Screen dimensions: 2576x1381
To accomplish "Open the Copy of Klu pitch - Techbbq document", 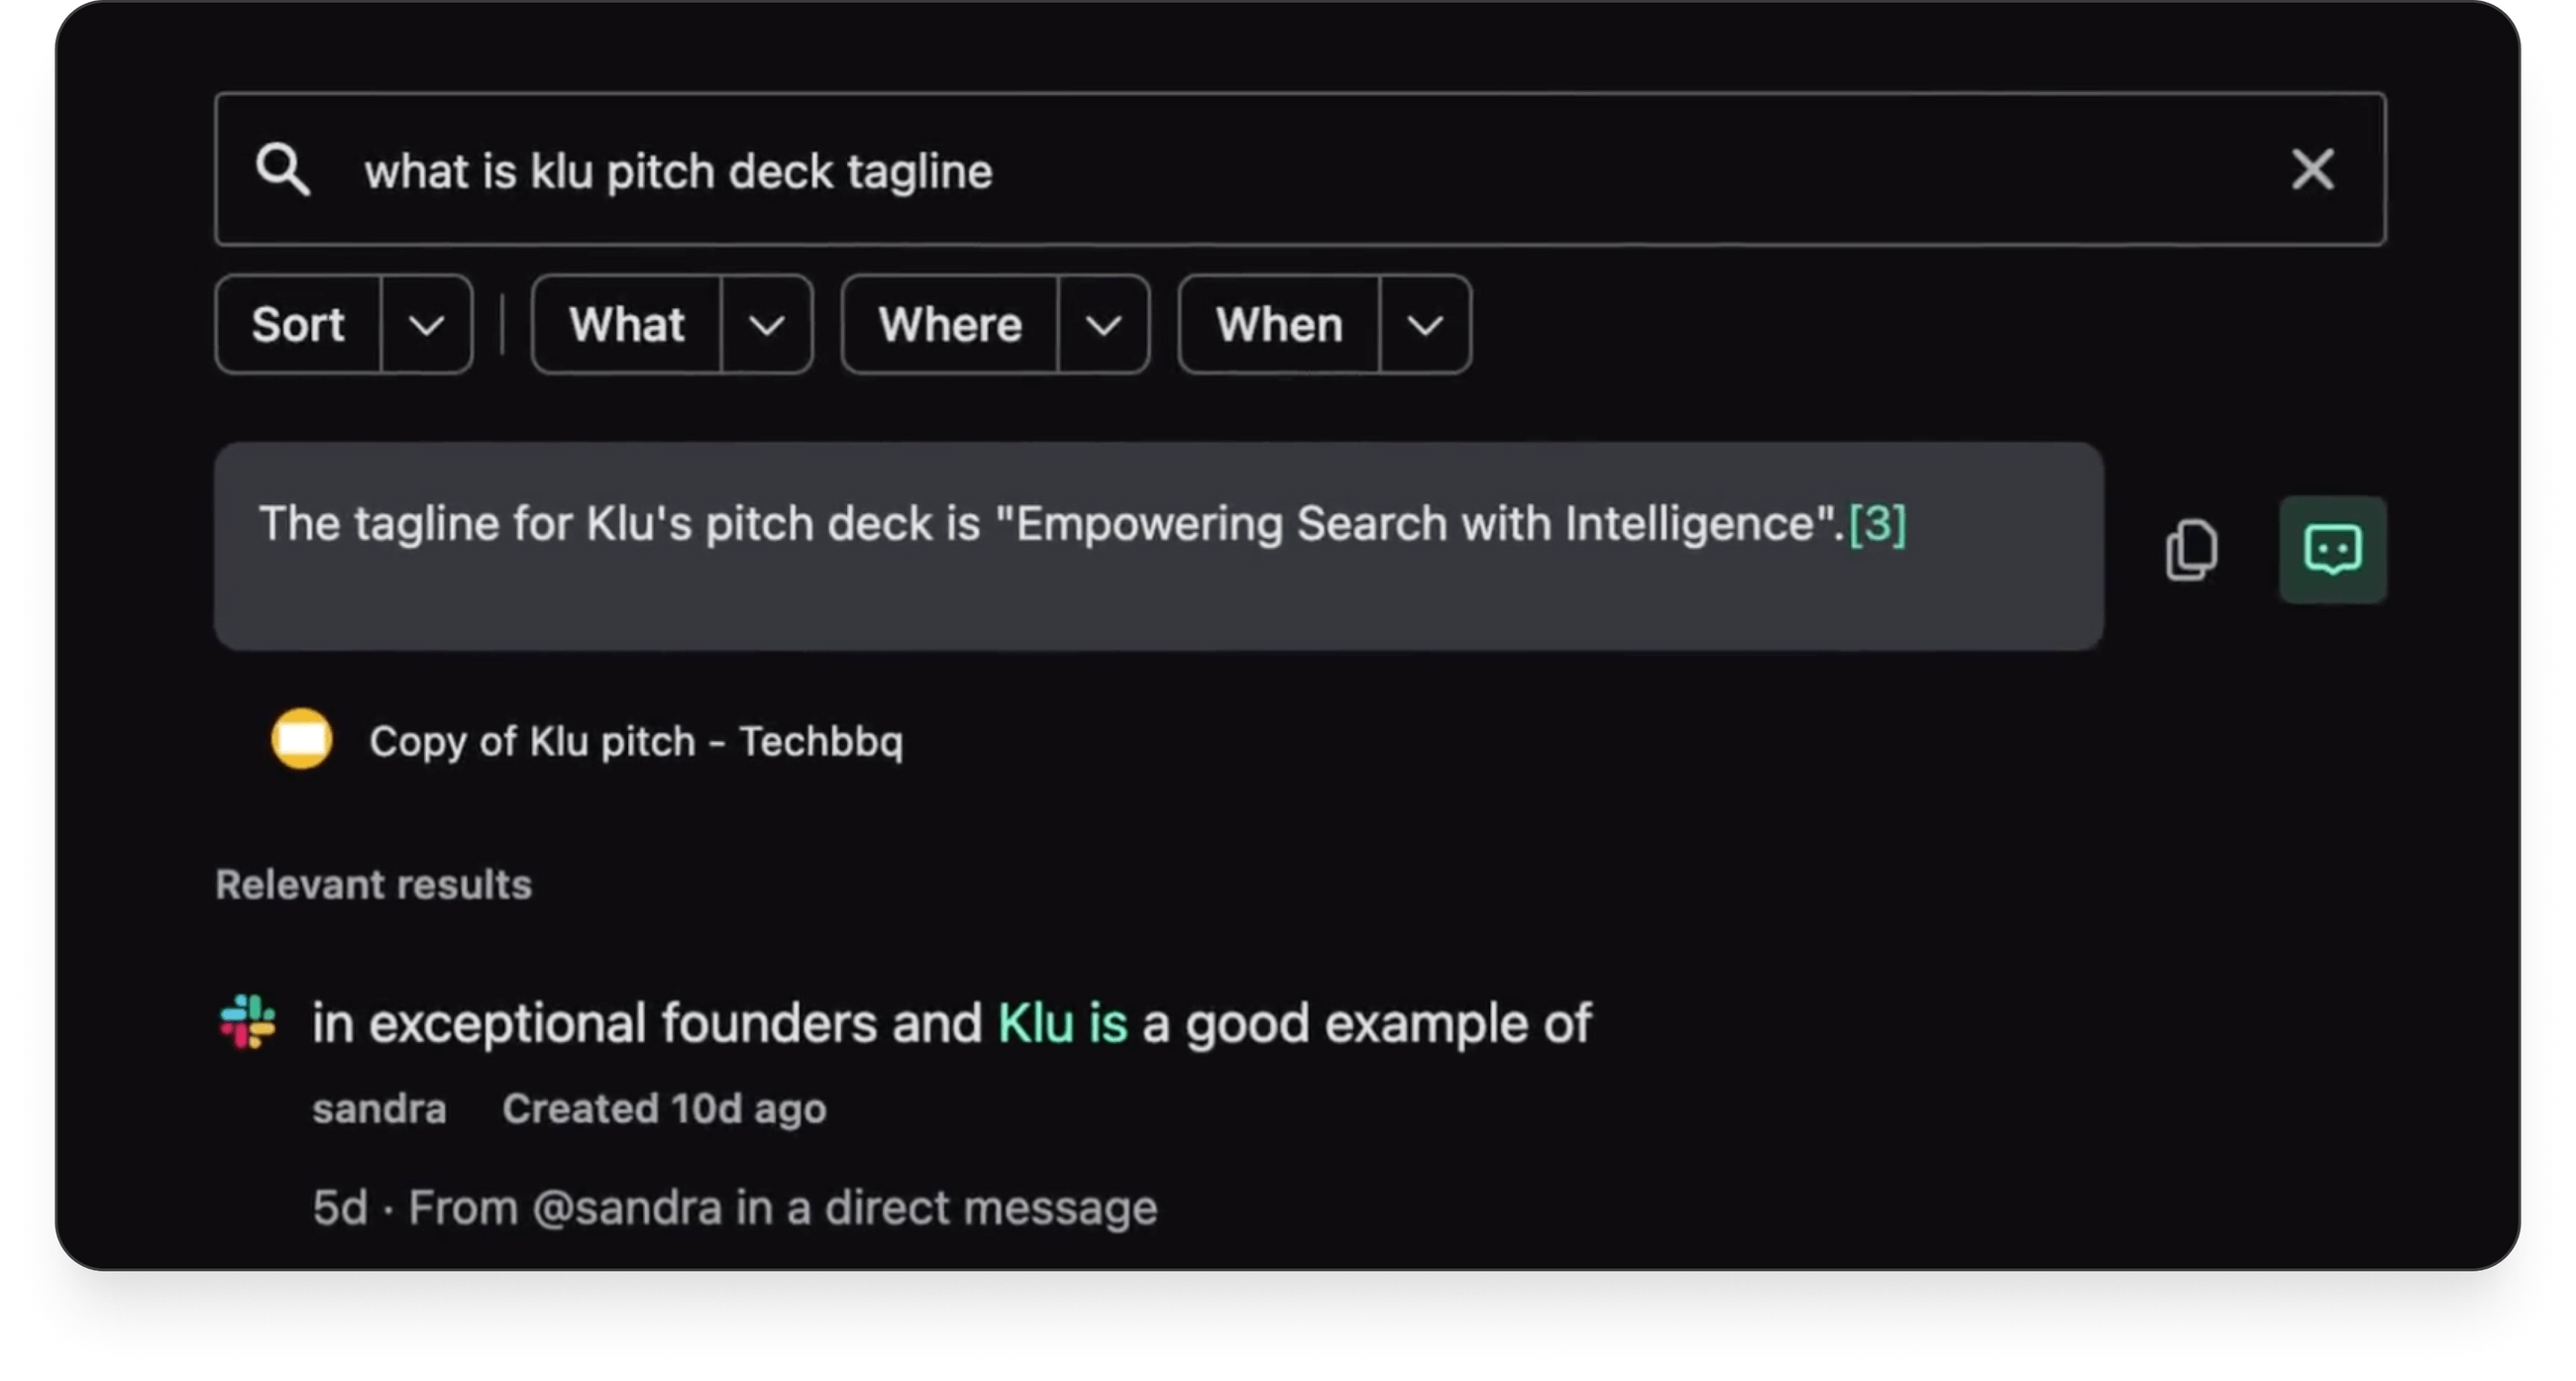I will (638, 740).
